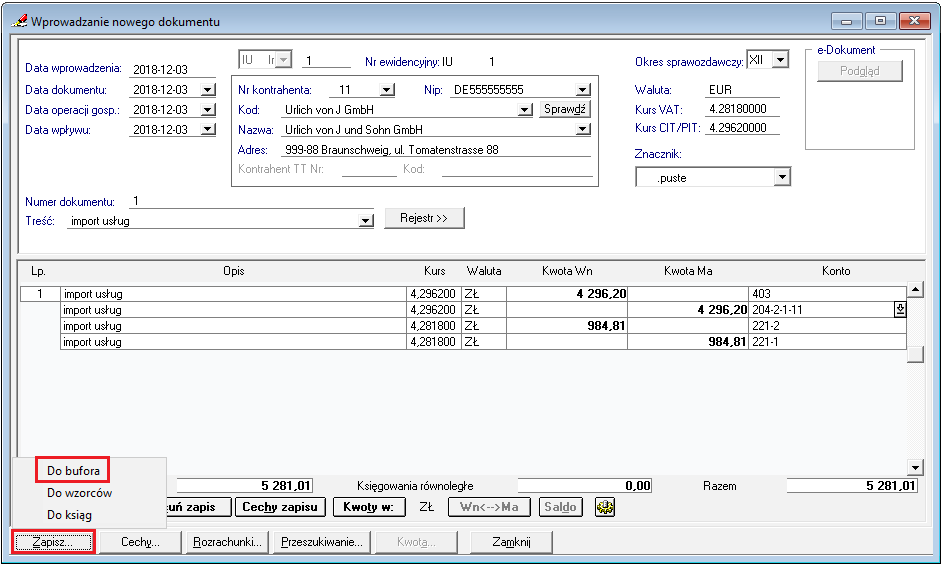
Task: Select row 1 description with account 403
Action: [x=234, y=294]
